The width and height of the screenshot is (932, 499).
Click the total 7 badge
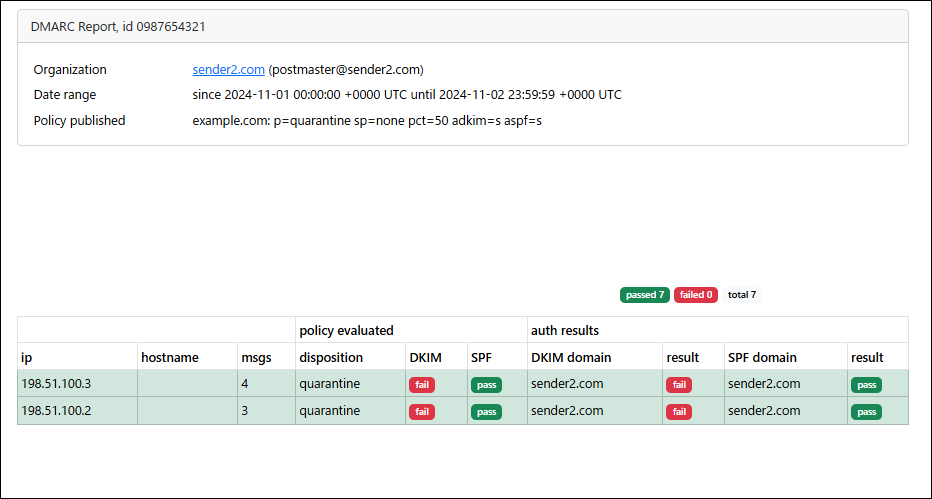coord(742,295)
